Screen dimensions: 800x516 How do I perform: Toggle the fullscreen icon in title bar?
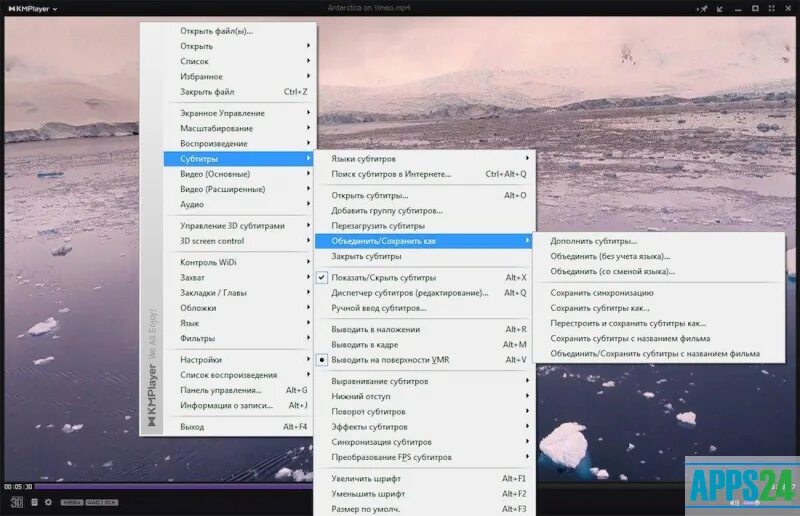point(771,9)
